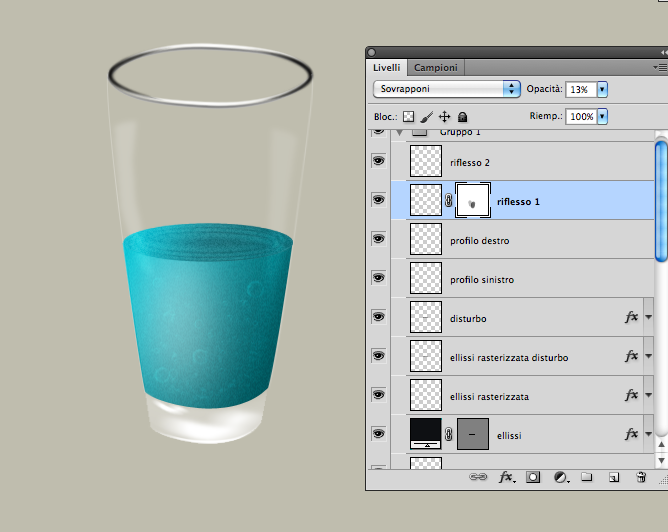668x532 pixels.
Task: Toggle lock position move icon
Action: click(x=444, y=116)
